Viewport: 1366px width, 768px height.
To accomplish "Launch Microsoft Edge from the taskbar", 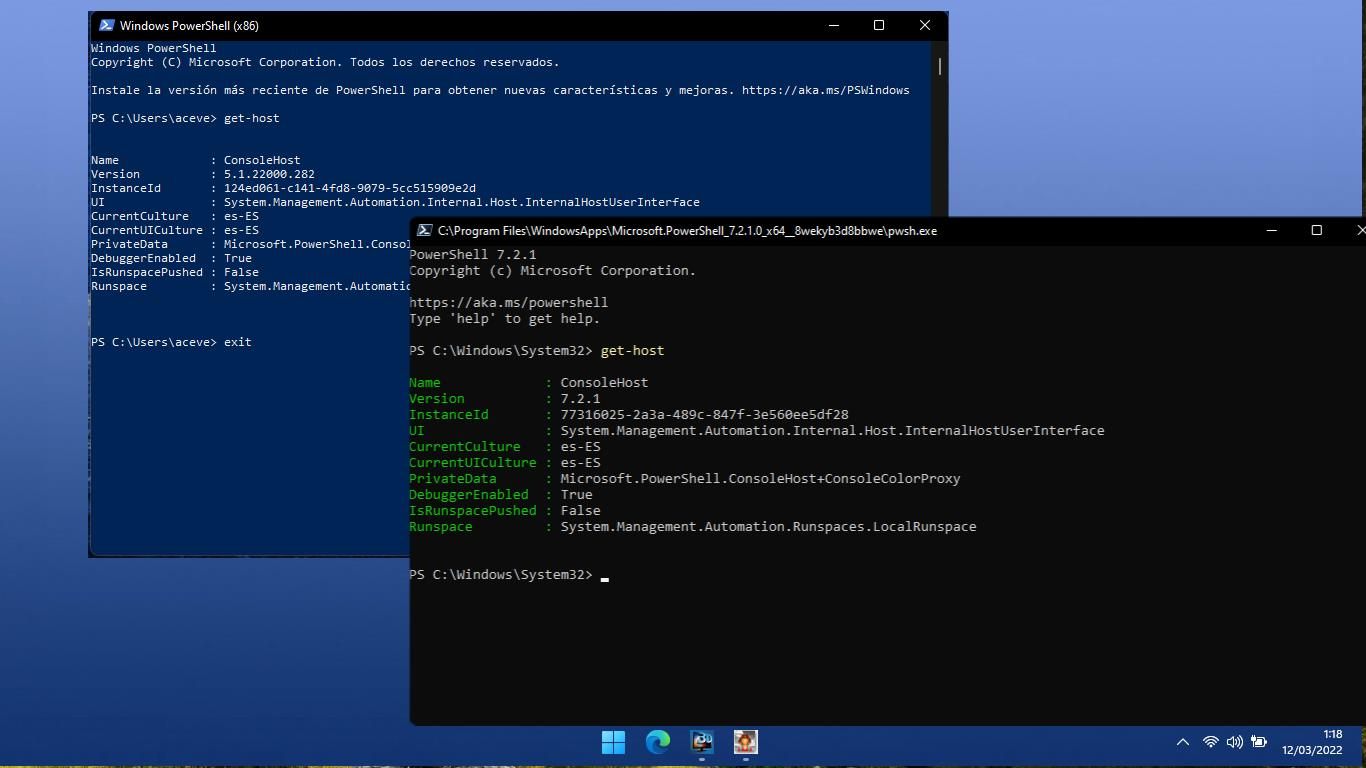I will tap(657, 742).
